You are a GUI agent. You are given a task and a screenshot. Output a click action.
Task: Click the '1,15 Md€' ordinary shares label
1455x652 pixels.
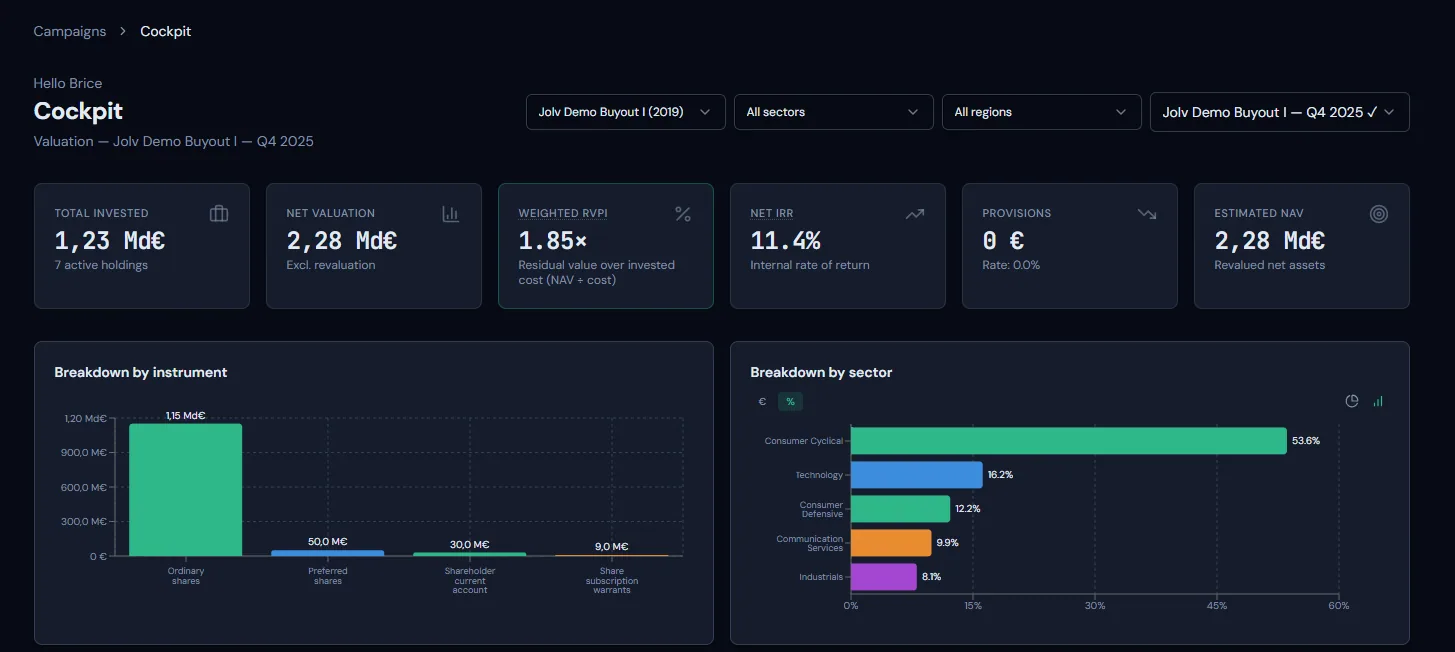pos(185,416)
